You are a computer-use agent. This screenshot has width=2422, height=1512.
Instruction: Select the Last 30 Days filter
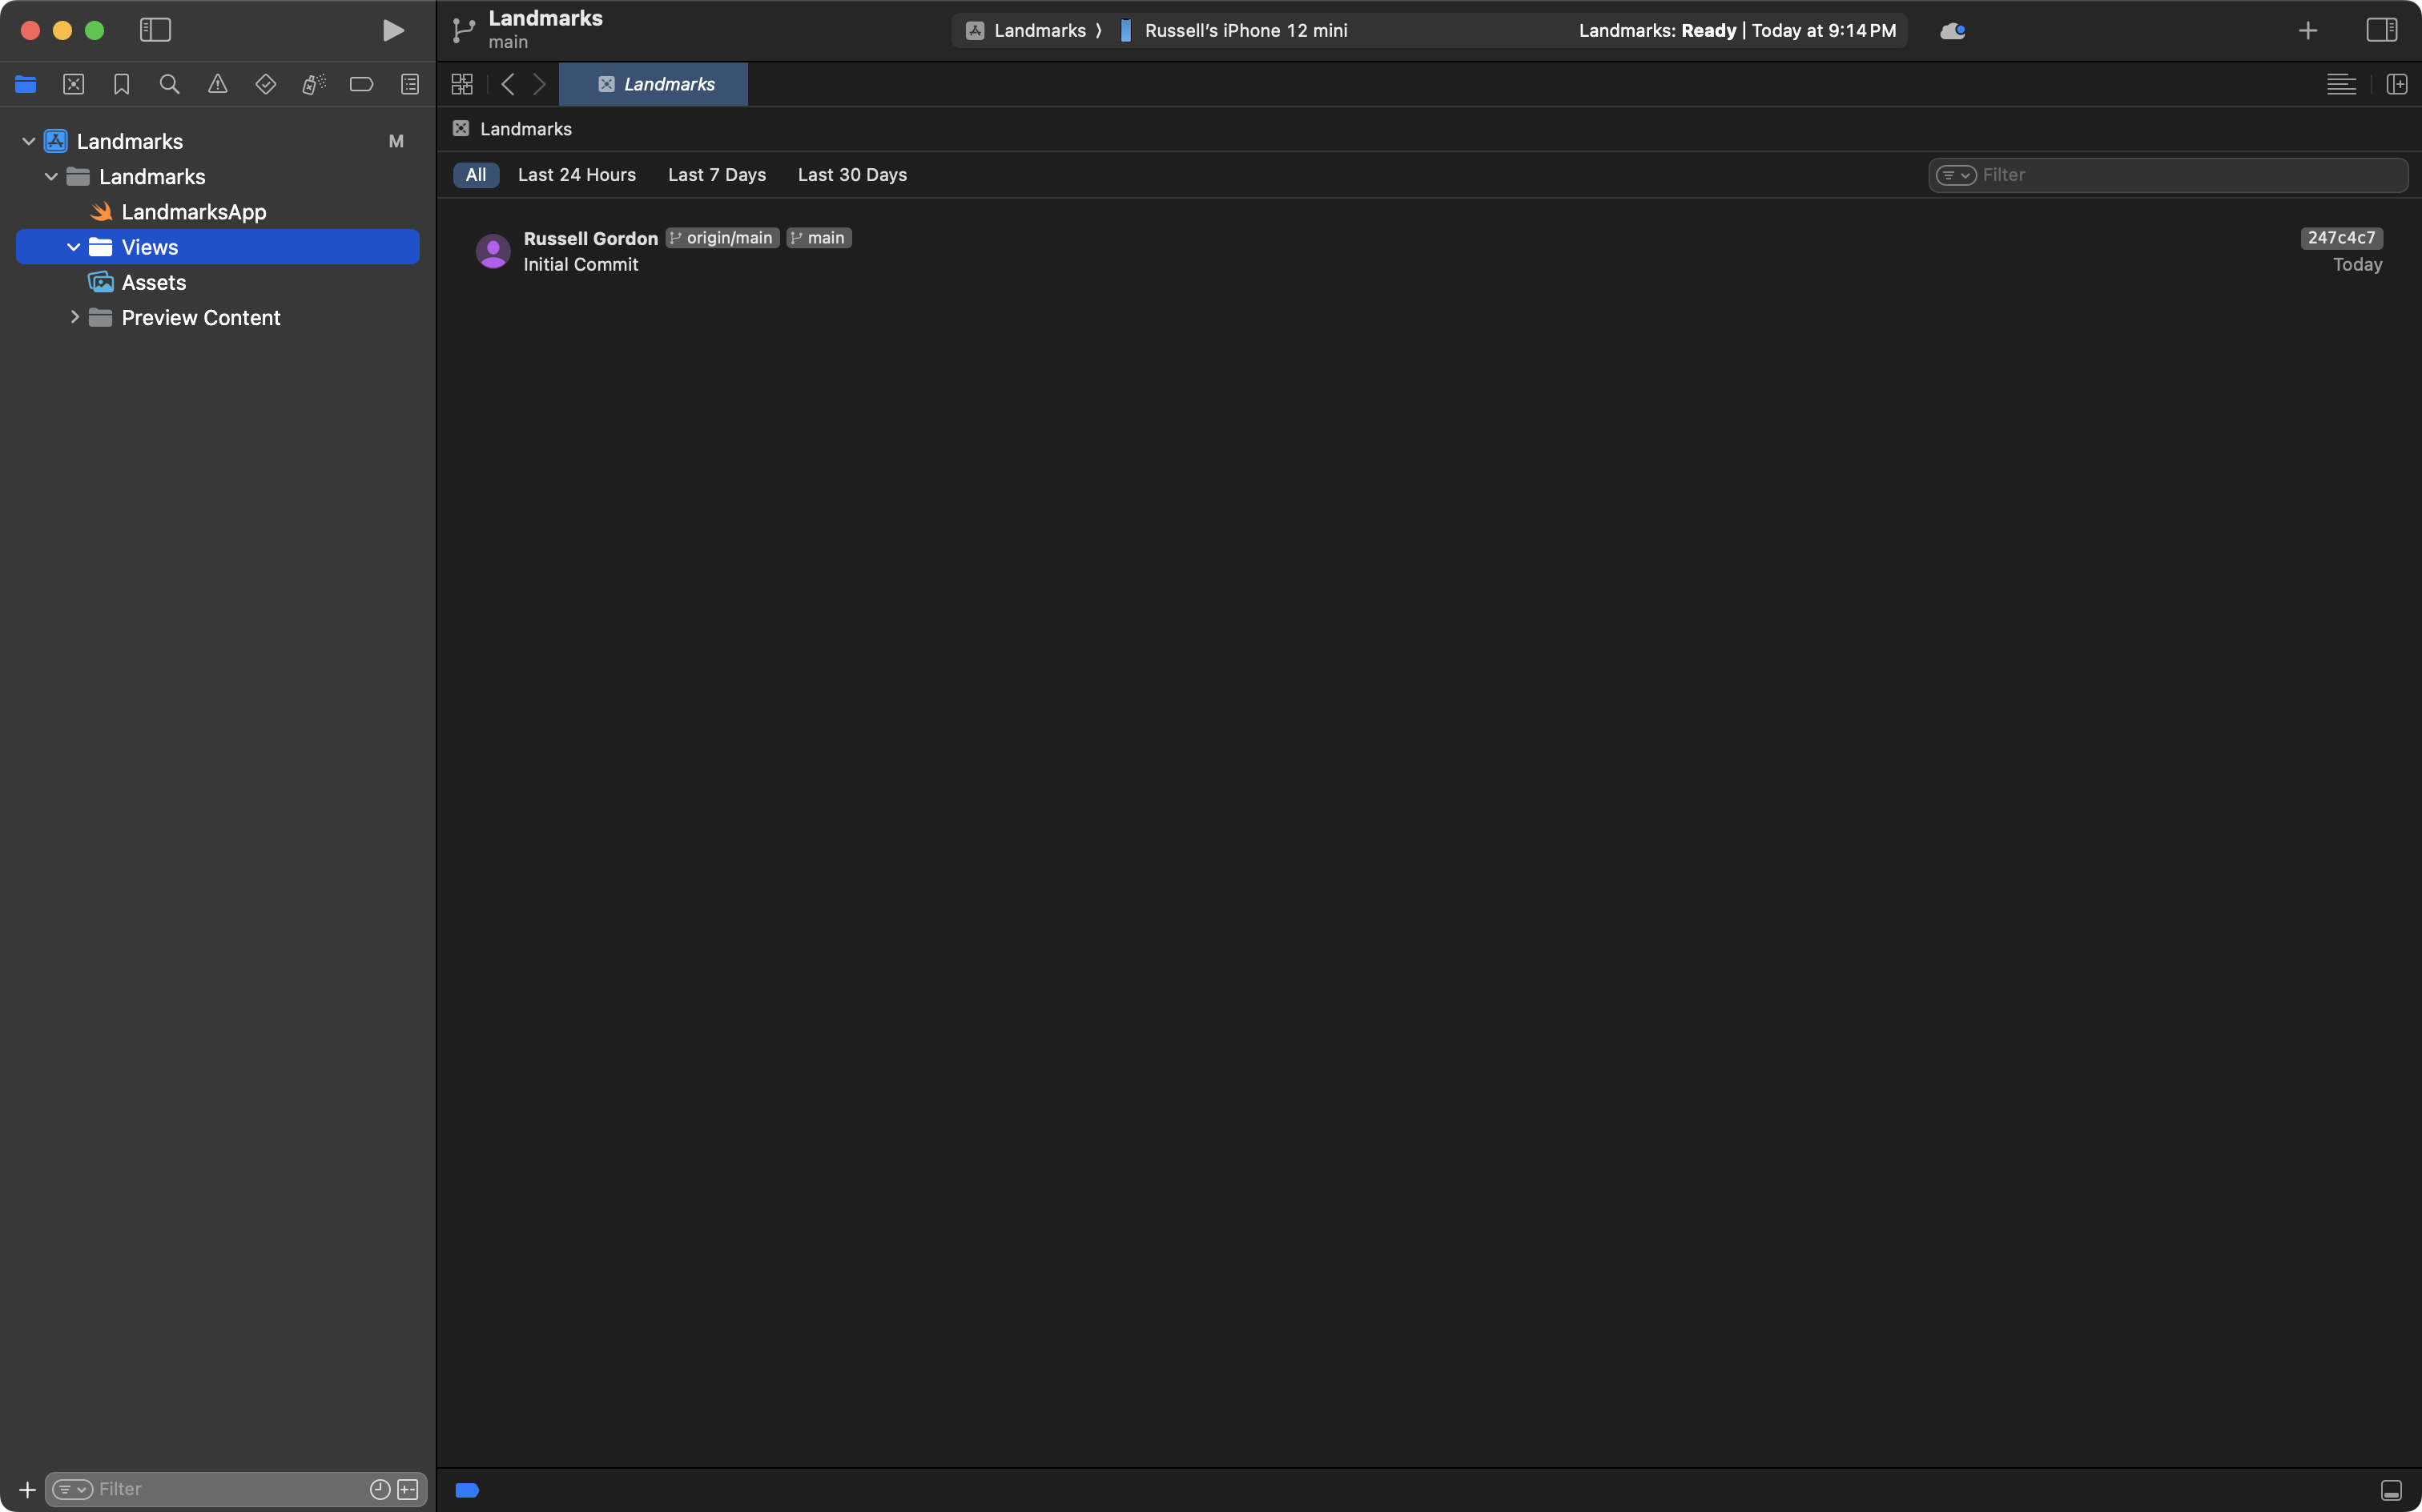point(851,174)
